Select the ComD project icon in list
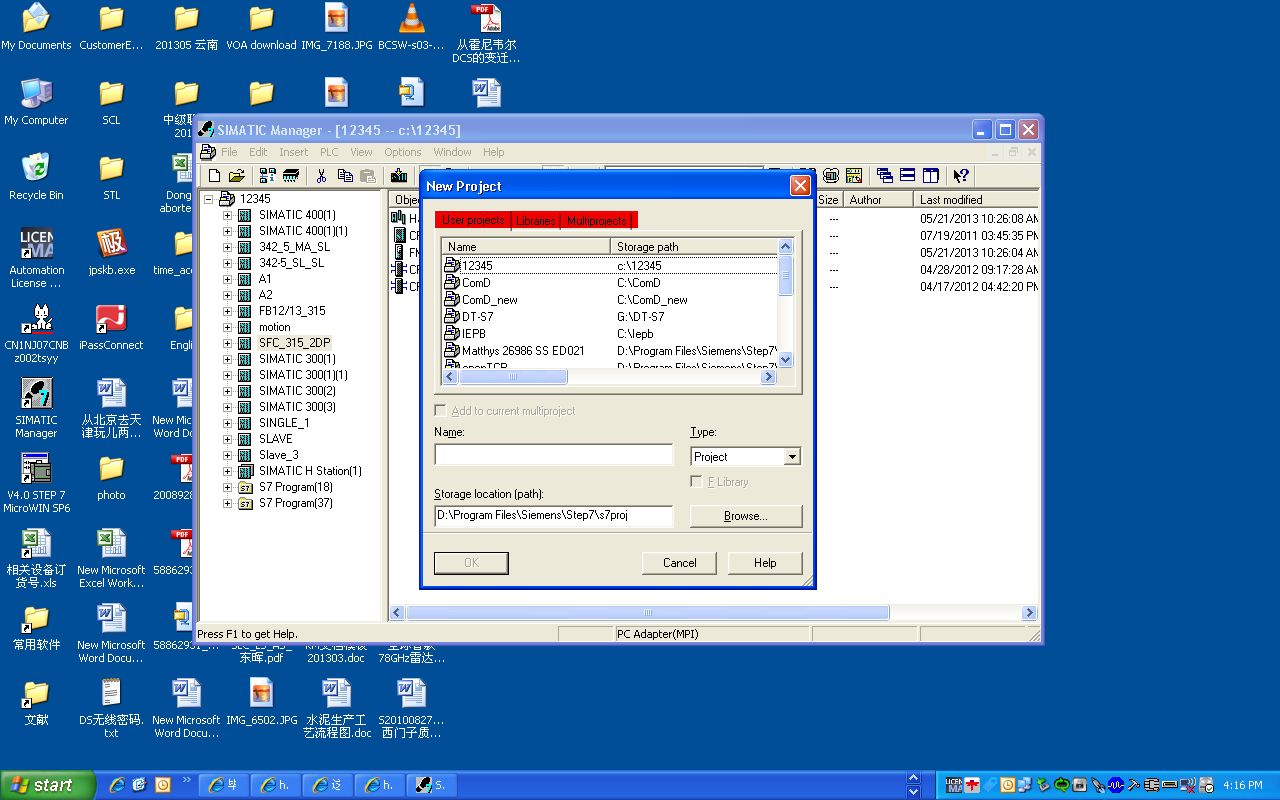 [x=452, y=283]
